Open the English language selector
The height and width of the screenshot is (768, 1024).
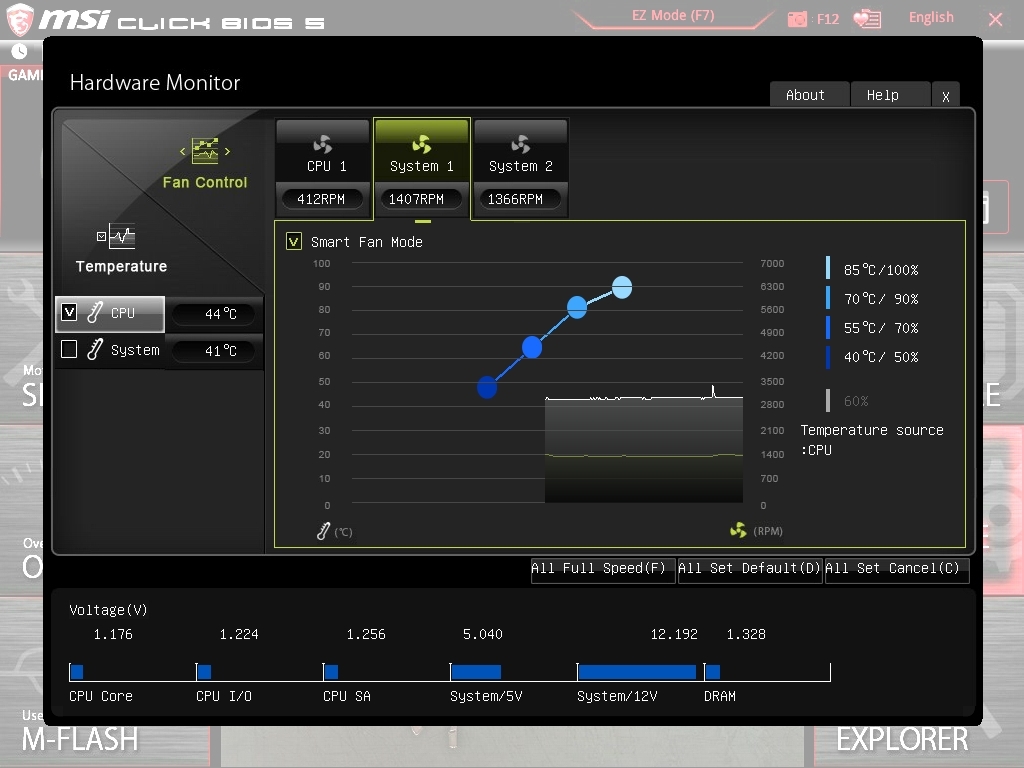pos(931,18)
